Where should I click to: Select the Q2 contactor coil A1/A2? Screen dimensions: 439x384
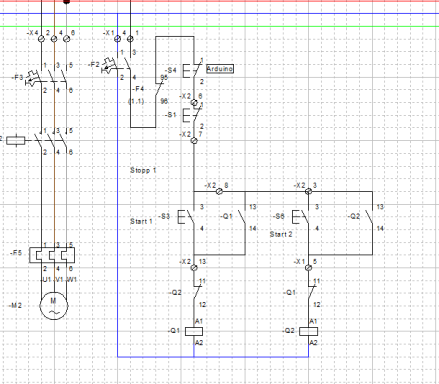(308, 331)
